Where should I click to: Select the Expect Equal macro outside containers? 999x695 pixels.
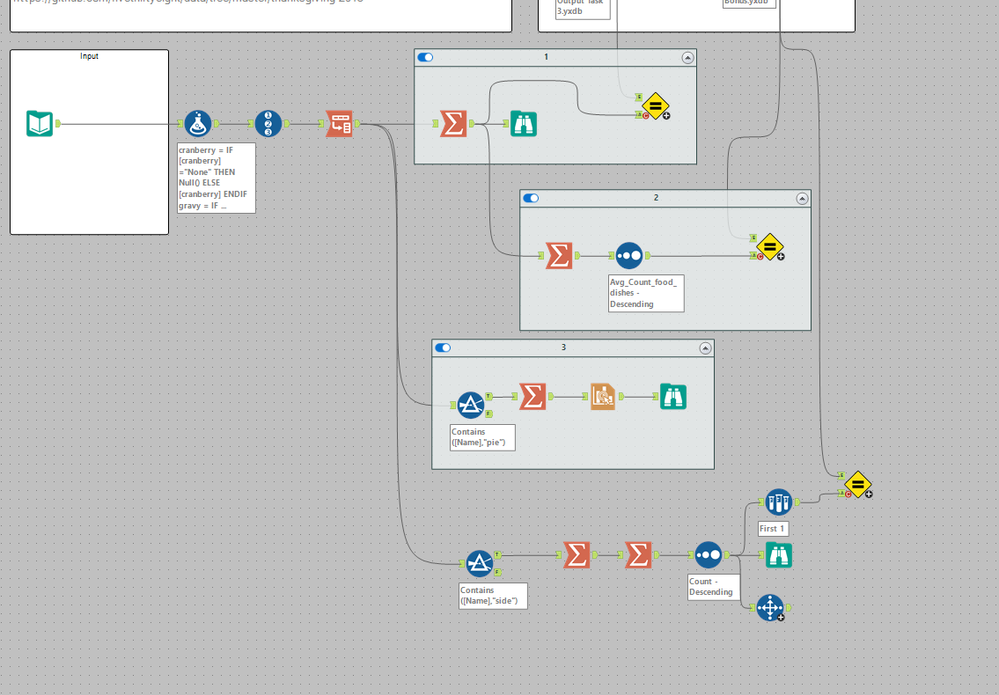(858, 485)
